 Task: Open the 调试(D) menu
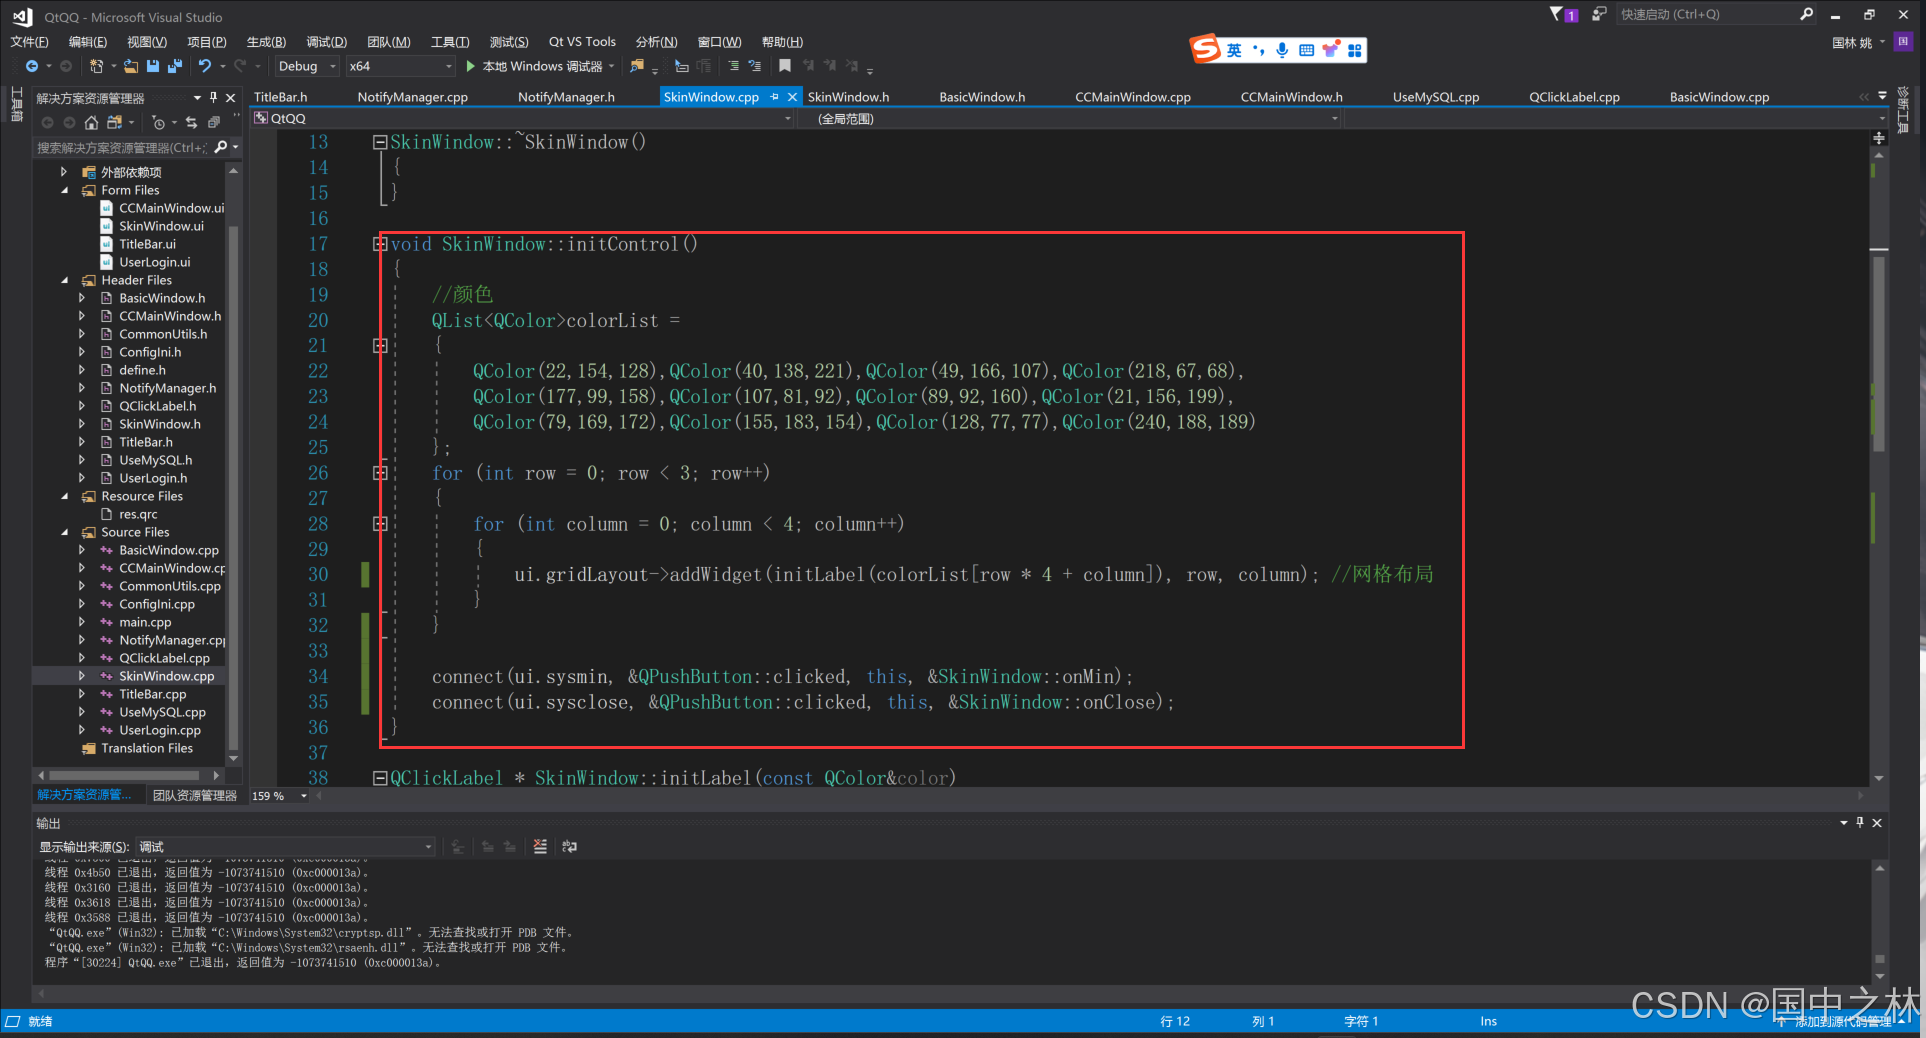327,41
